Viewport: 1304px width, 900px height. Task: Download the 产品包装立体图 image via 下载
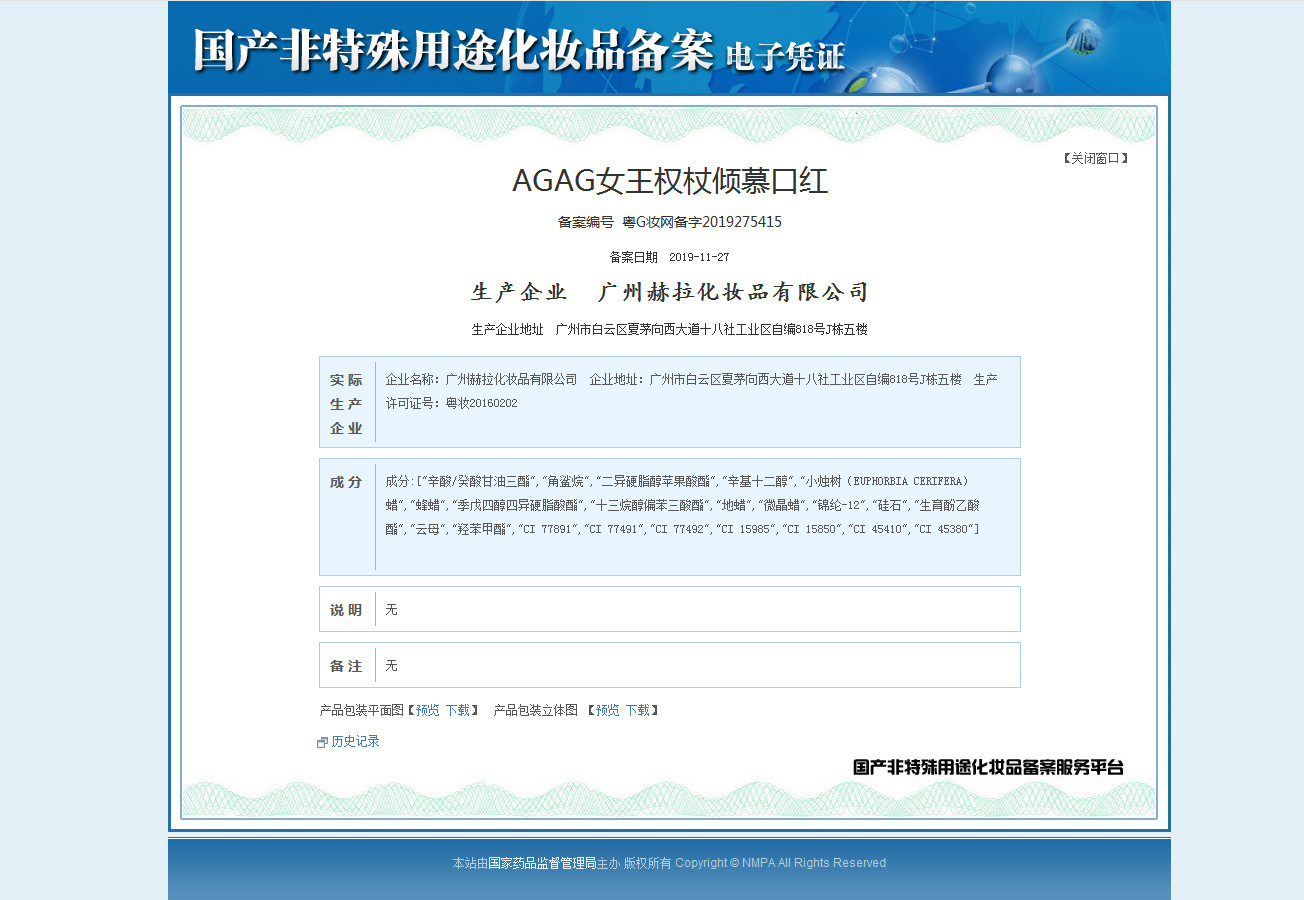coord(637,710)
